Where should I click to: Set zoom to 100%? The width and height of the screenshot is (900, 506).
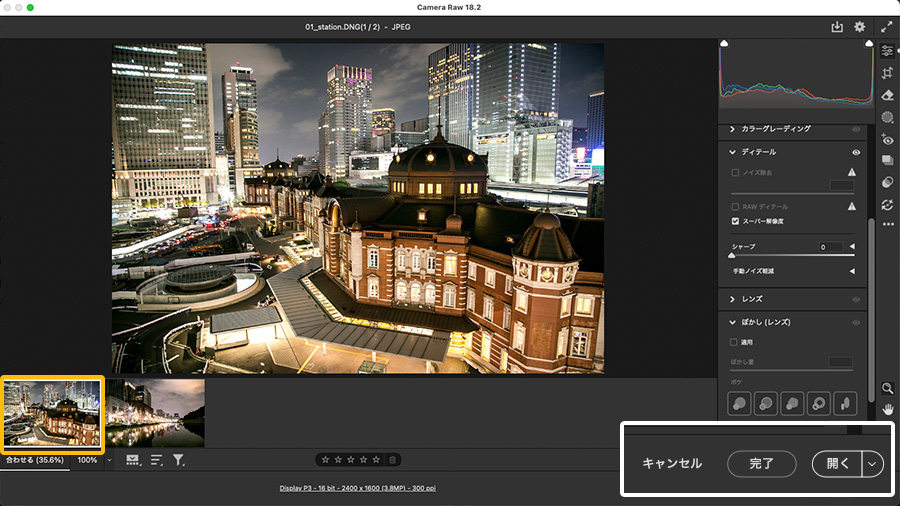87,460
